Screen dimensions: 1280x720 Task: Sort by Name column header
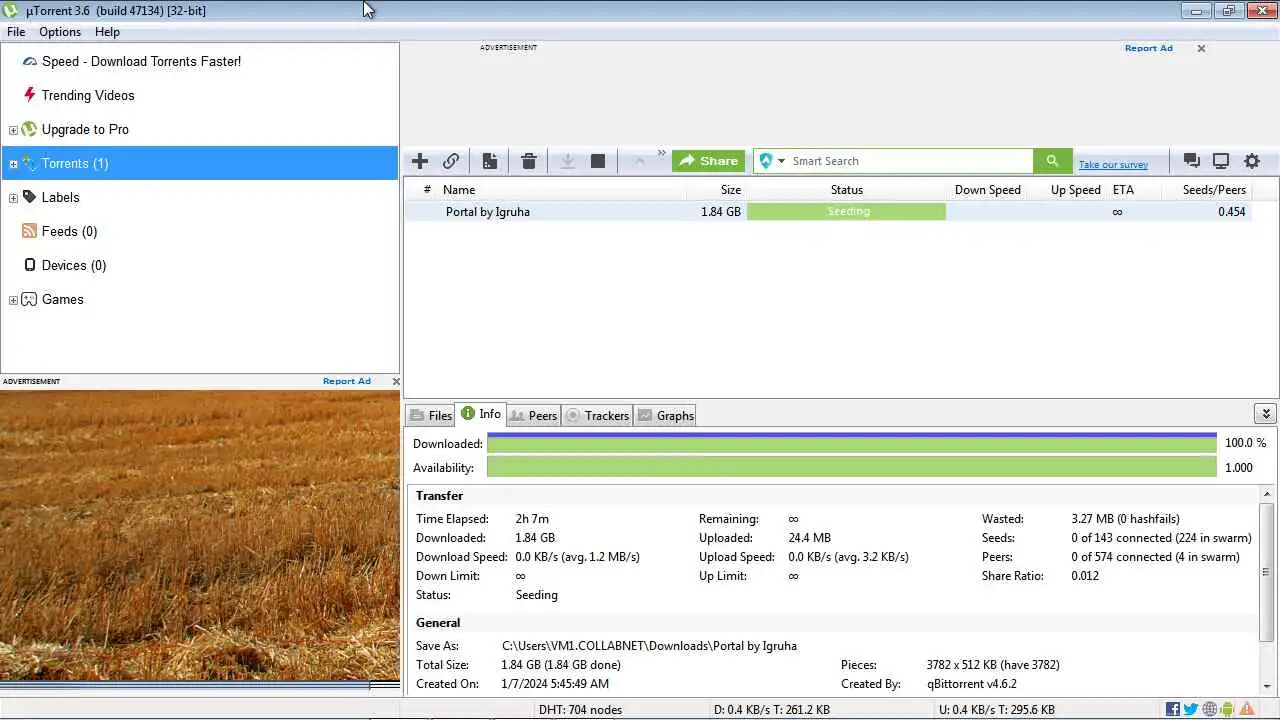(459, 190)
